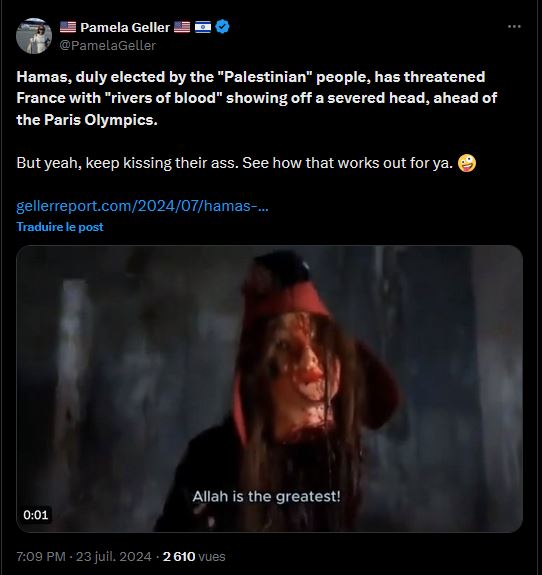Click the zany face emoji in the post
Viewport: 542px width, 575px height.
tap(467, 163)
